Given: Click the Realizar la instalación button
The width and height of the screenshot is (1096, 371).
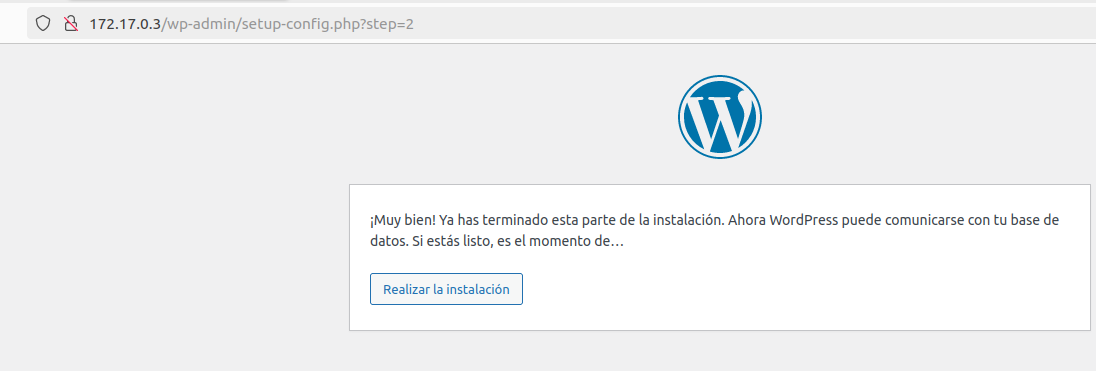Looking at the screenshot, I should pos(446,289).
